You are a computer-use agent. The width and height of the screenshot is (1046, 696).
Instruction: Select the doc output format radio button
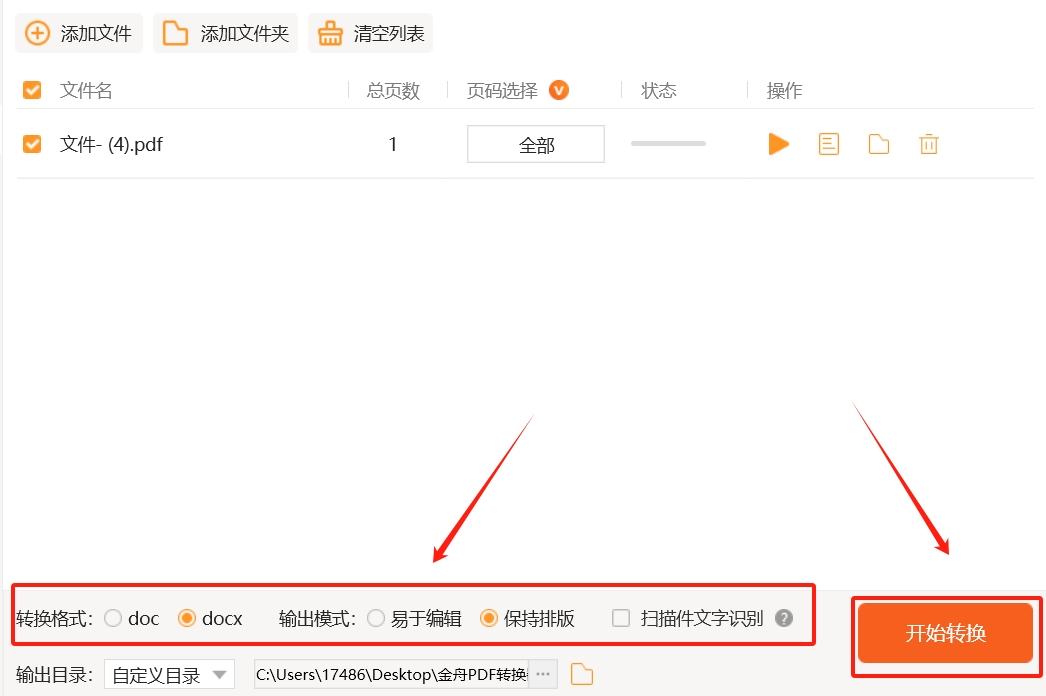(x=113, y=618)
